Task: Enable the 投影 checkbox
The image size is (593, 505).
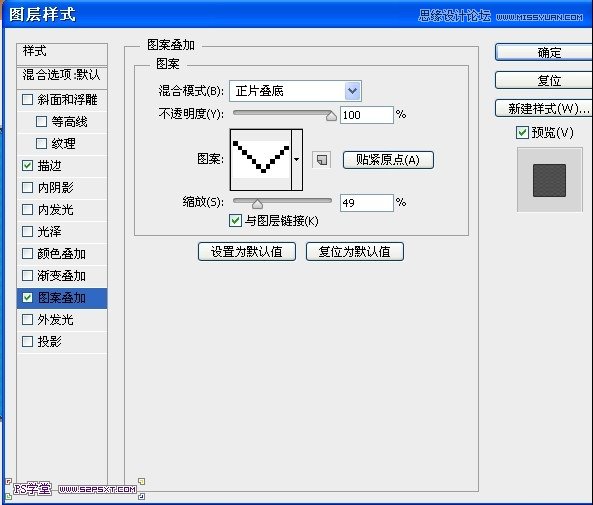Action: 28,342
